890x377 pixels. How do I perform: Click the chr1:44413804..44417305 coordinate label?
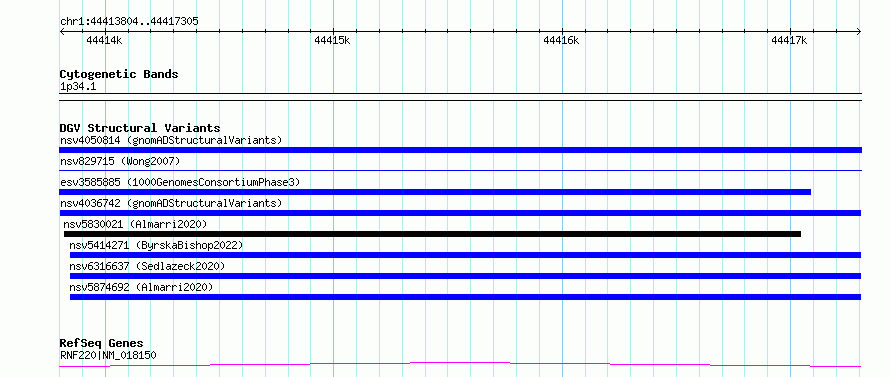(129, 22)
